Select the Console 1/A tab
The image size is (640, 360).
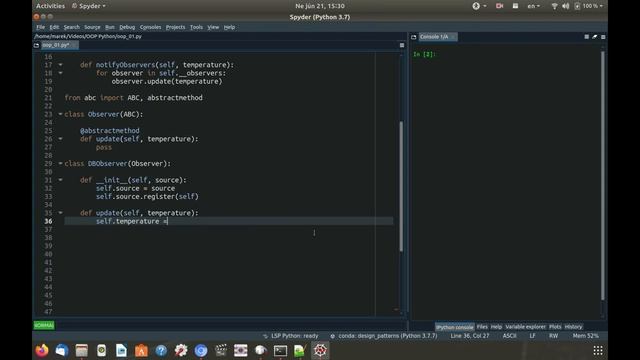click(x=437, y=37)
